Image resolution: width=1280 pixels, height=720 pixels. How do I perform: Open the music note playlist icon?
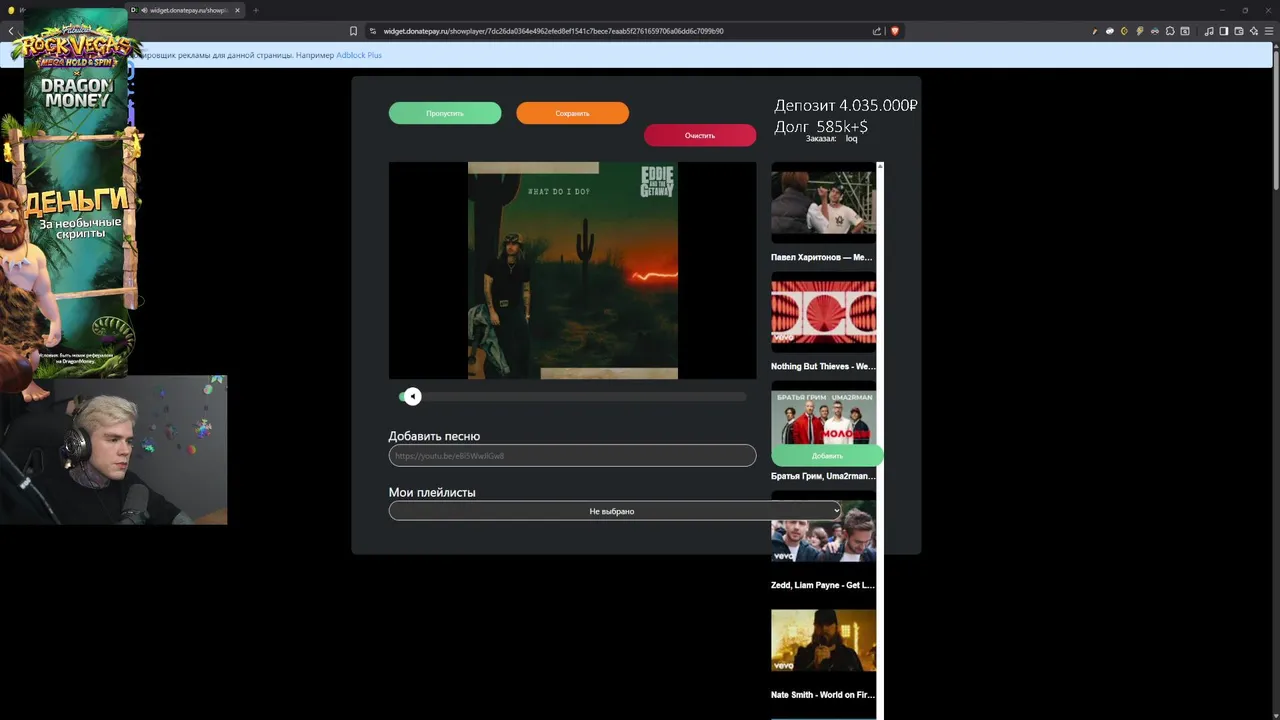(x=1209, y=31)
